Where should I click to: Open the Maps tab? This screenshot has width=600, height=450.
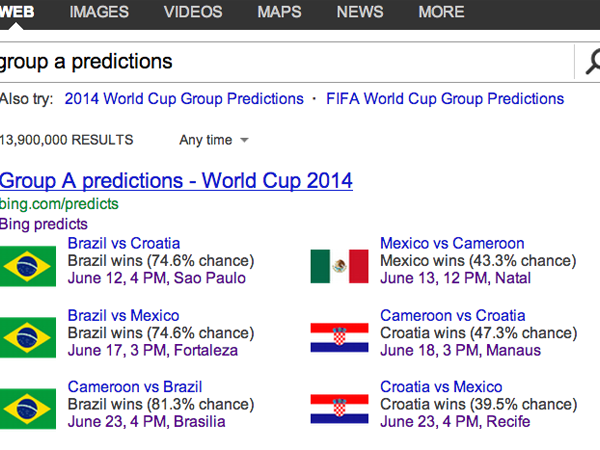coord(279,12)
